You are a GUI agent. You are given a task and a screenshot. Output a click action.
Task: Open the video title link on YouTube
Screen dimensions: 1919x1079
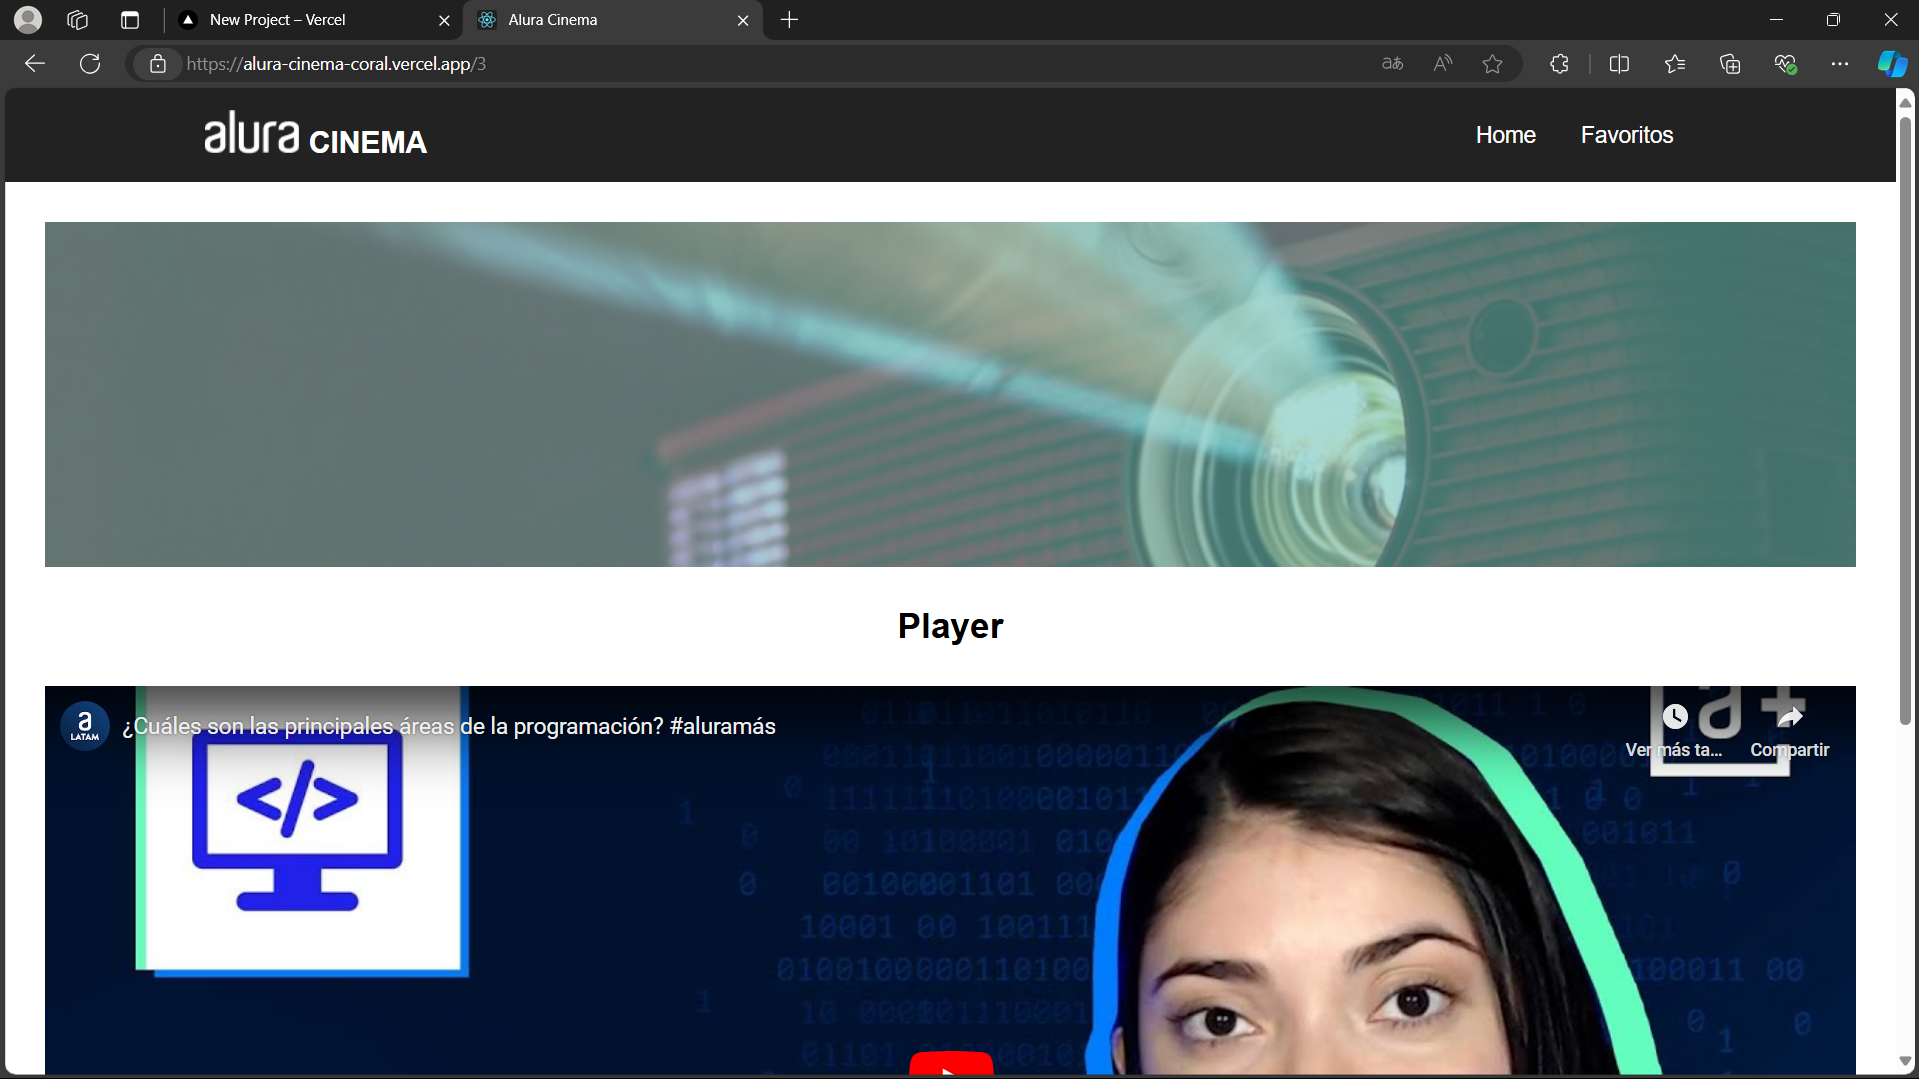pyautogui.click(x=449, y=726)
